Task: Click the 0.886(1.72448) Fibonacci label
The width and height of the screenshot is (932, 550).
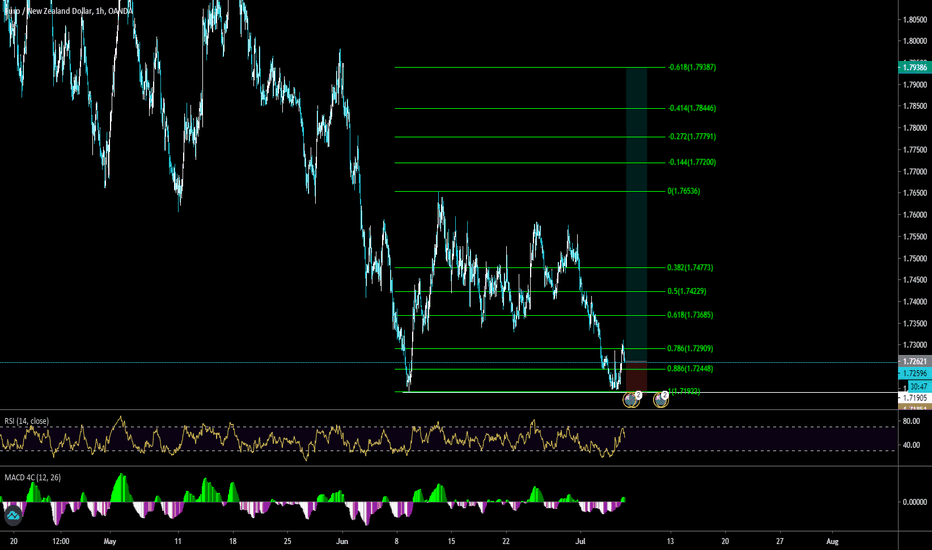Action: (x=690, y=369)
